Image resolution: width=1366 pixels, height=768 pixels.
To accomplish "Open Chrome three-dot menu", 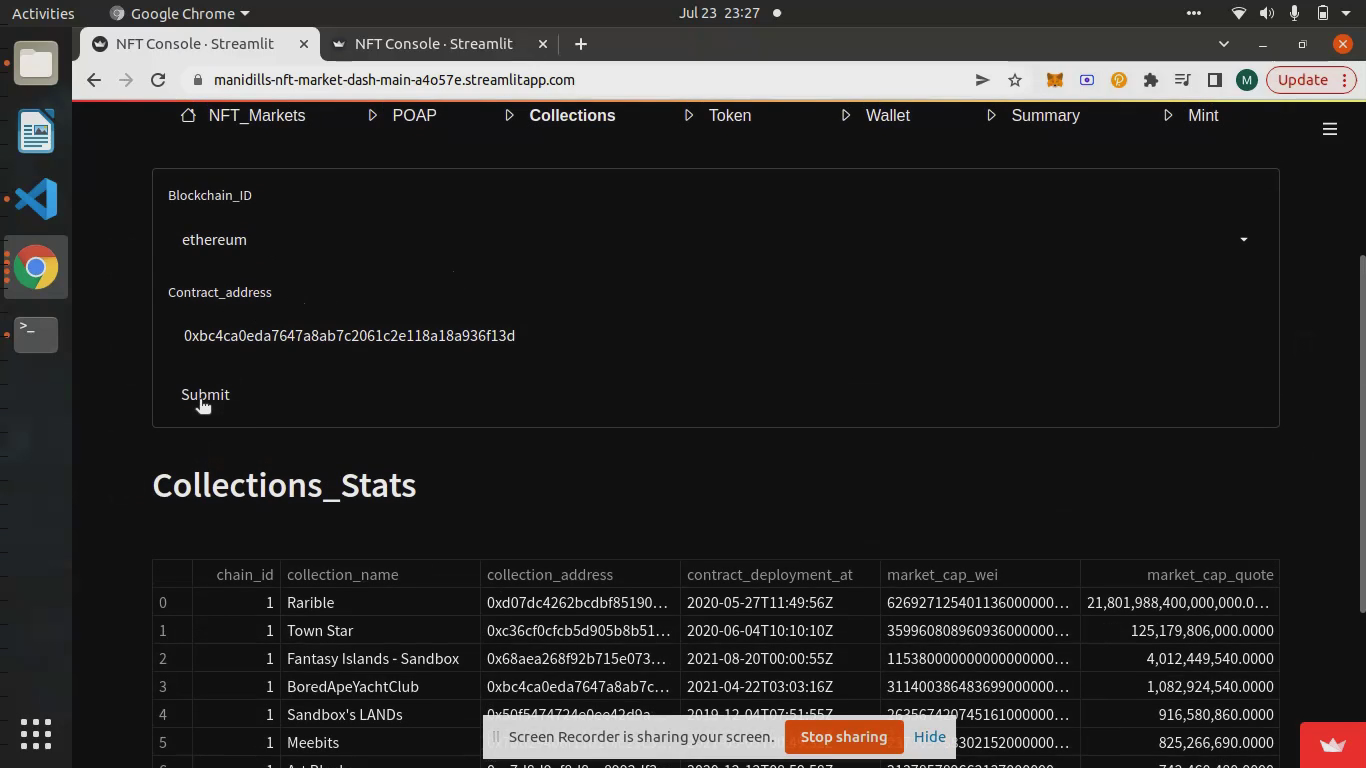I will 1346,80.
